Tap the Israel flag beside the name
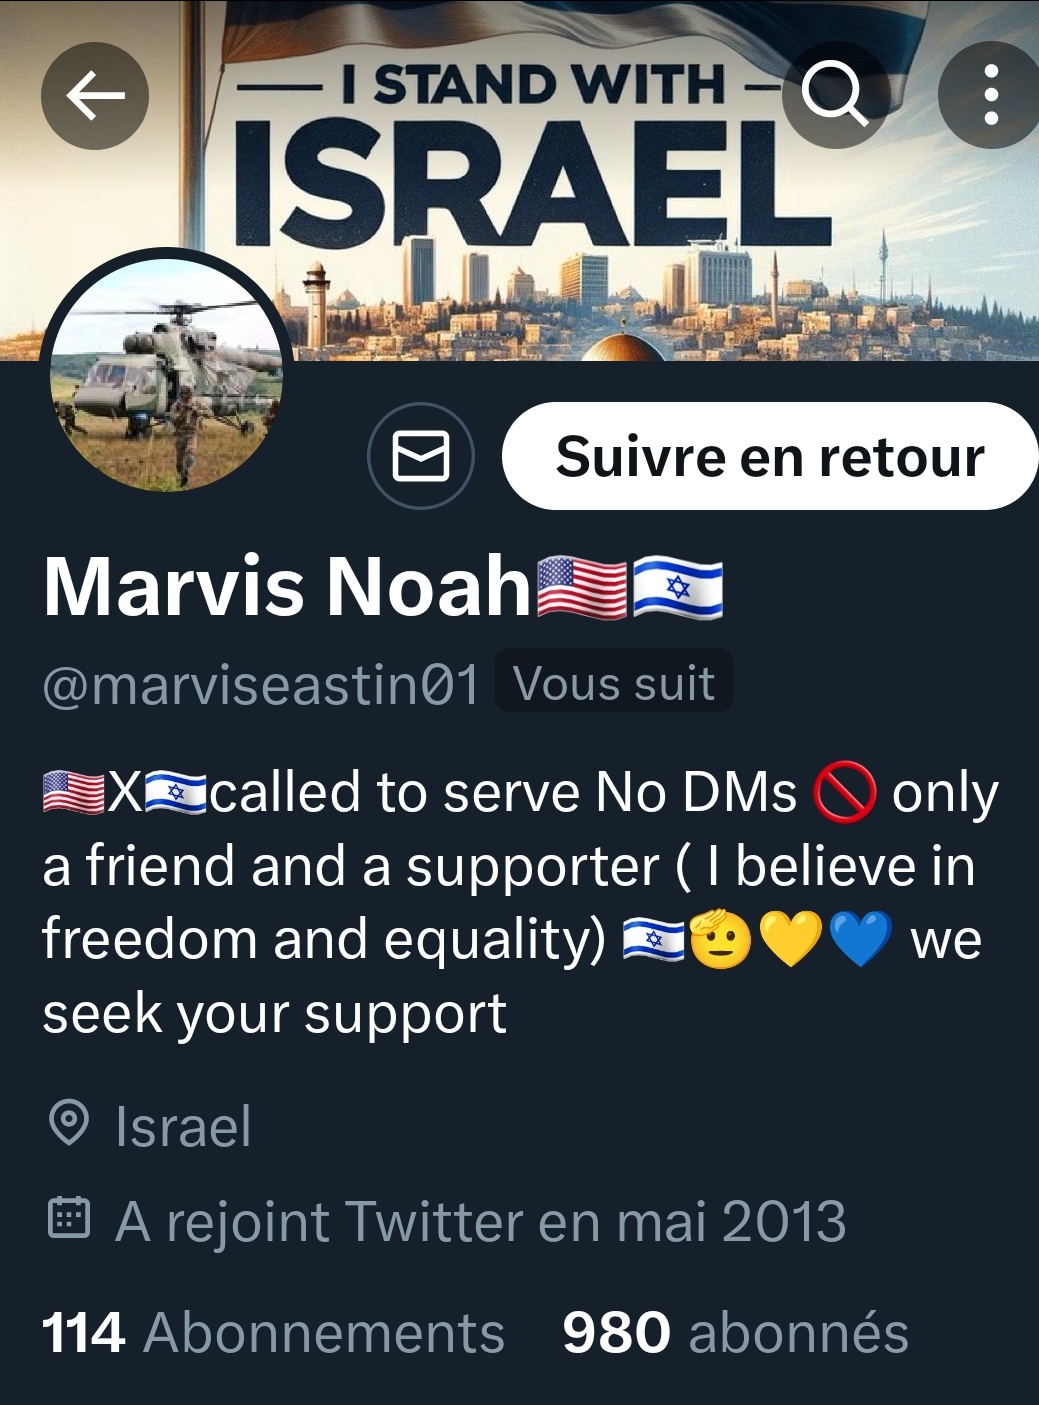Image resolution: width=1039 pixels, height=1405 pixels. coord(677,588)
